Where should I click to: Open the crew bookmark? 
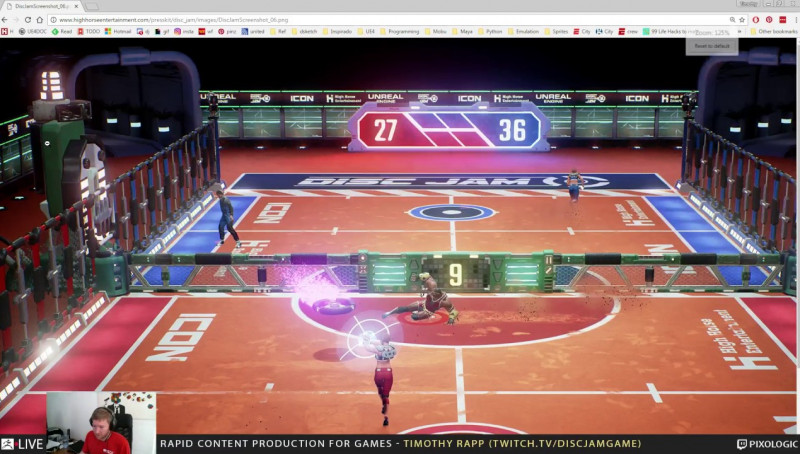[628, 32]
